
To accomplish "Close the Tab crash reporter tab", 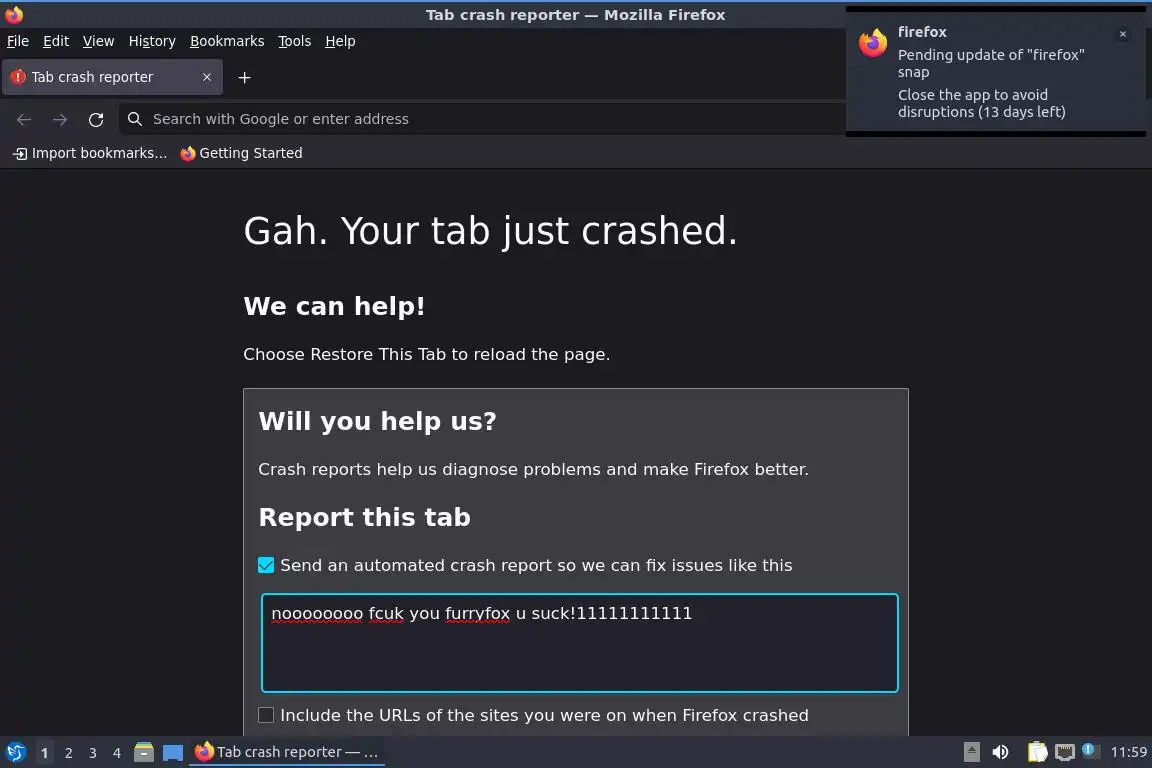I will click(206, 76).
